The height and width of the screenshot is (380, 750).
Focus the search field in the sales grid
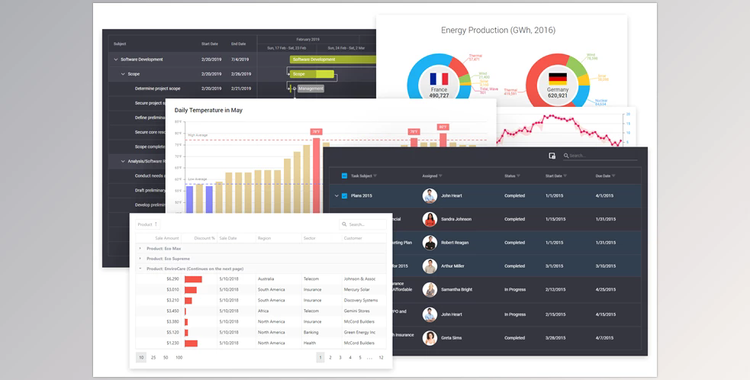(363, 224)
